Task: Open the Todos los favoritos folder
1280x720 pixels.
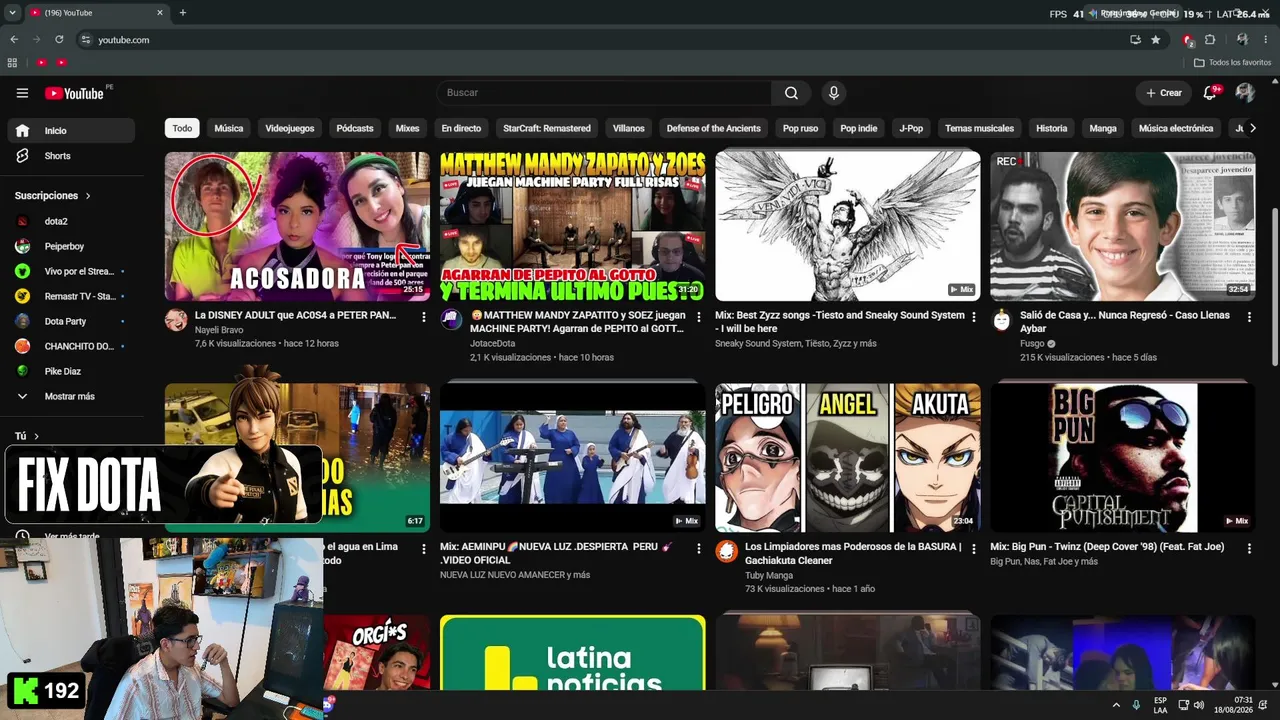Action: [x=1233, y=63]
